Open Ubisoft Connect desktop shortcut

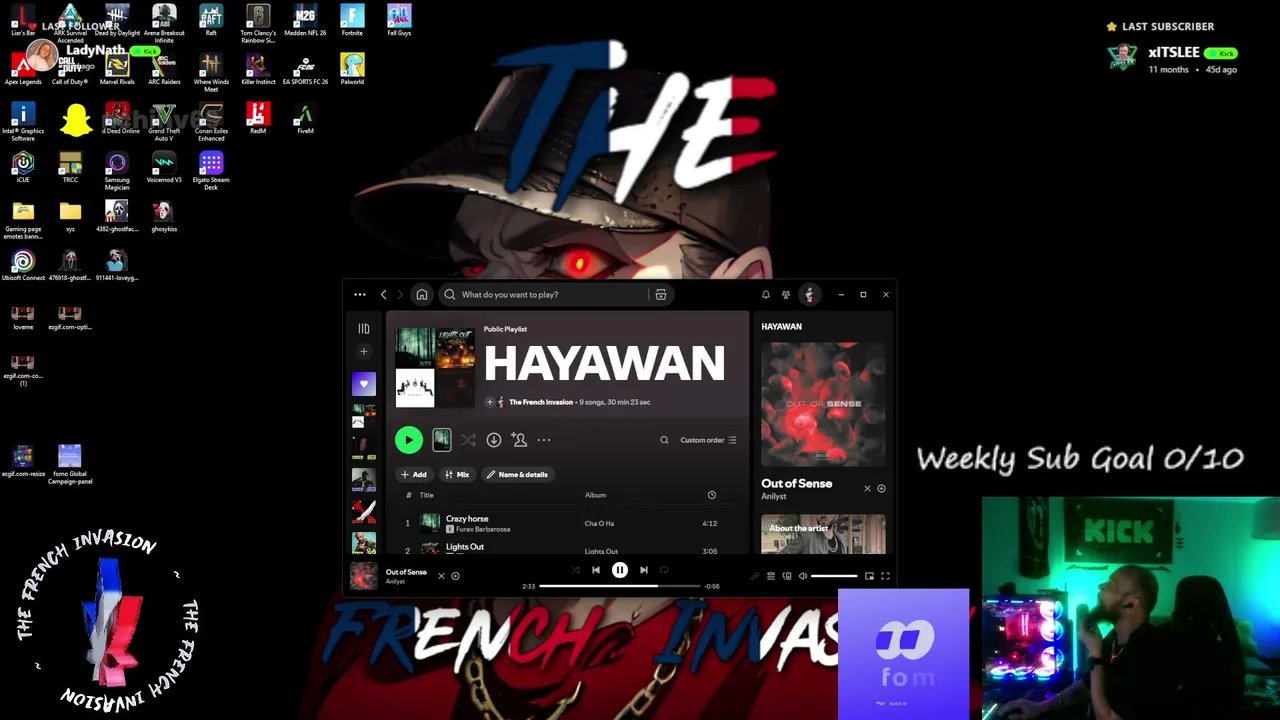tap(23, 266)
